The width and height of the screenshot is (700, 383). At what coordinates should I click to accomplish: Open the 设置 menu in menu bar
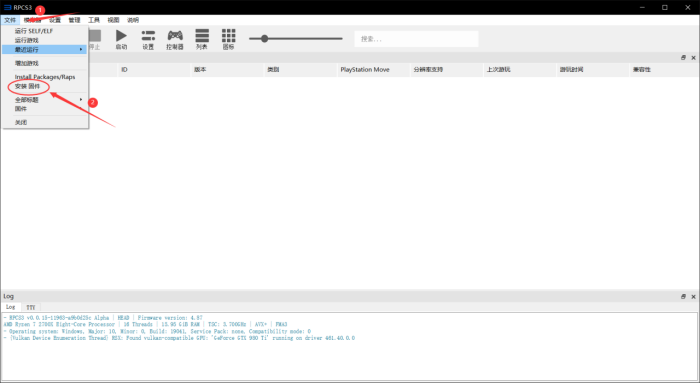coord(55,20)
